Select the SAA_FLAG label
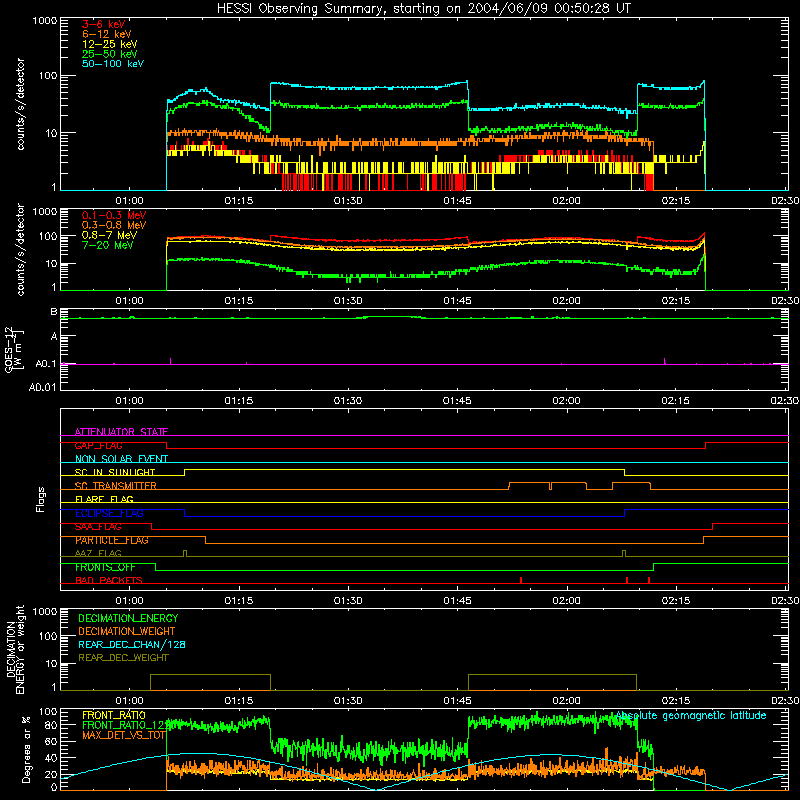The height and width of the screenshot is (800, 800). [98, 527]
